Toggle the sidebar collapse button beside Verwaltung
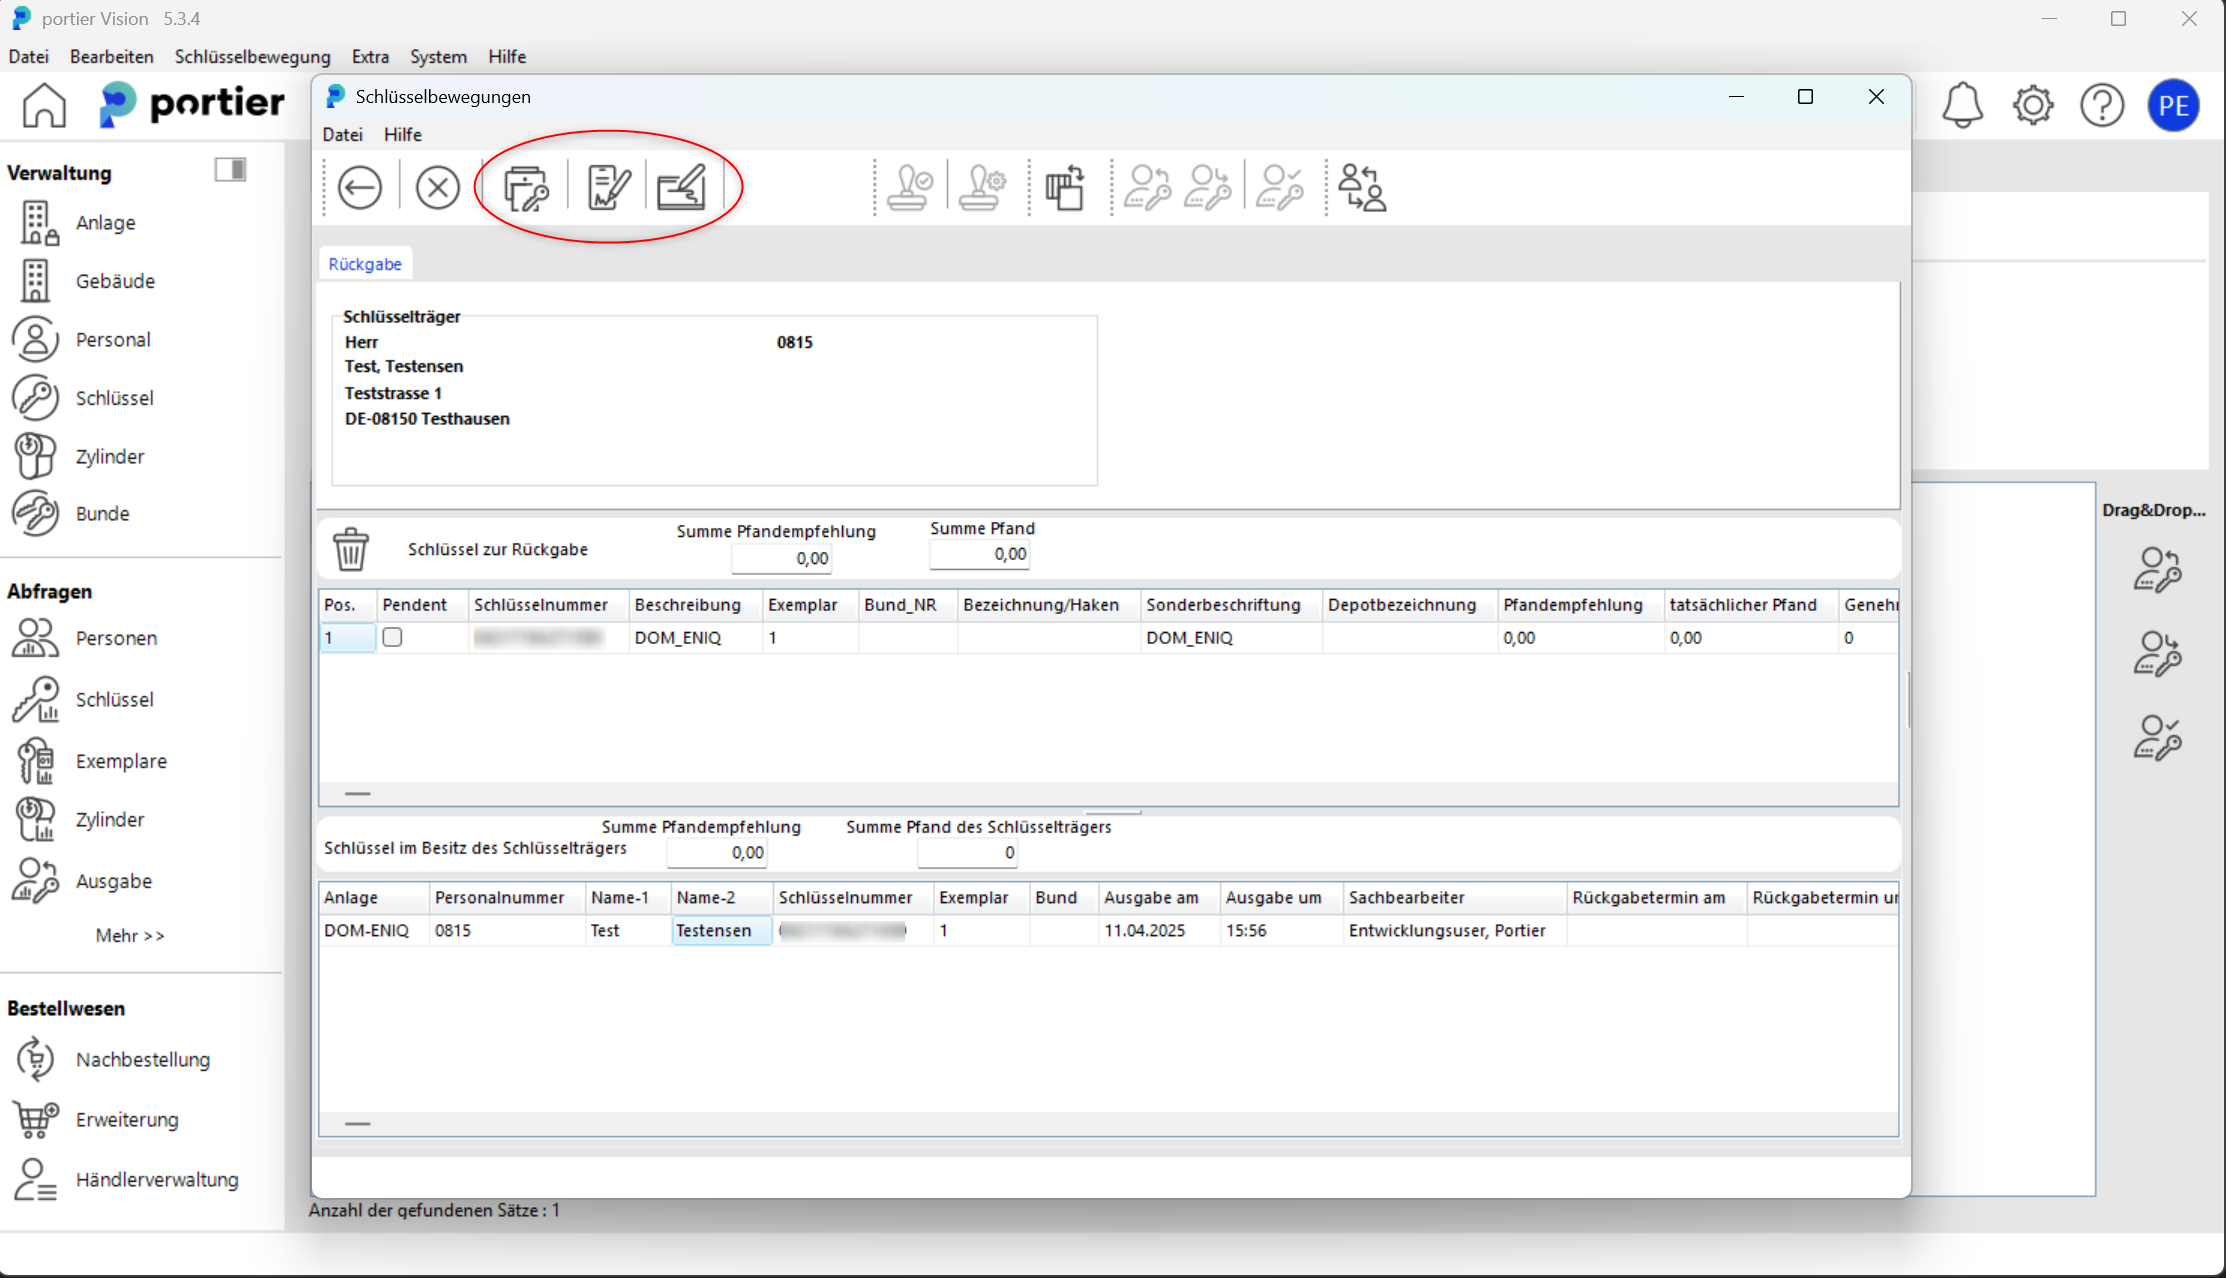This screenshot has width=2226, height=1278. 230,170
